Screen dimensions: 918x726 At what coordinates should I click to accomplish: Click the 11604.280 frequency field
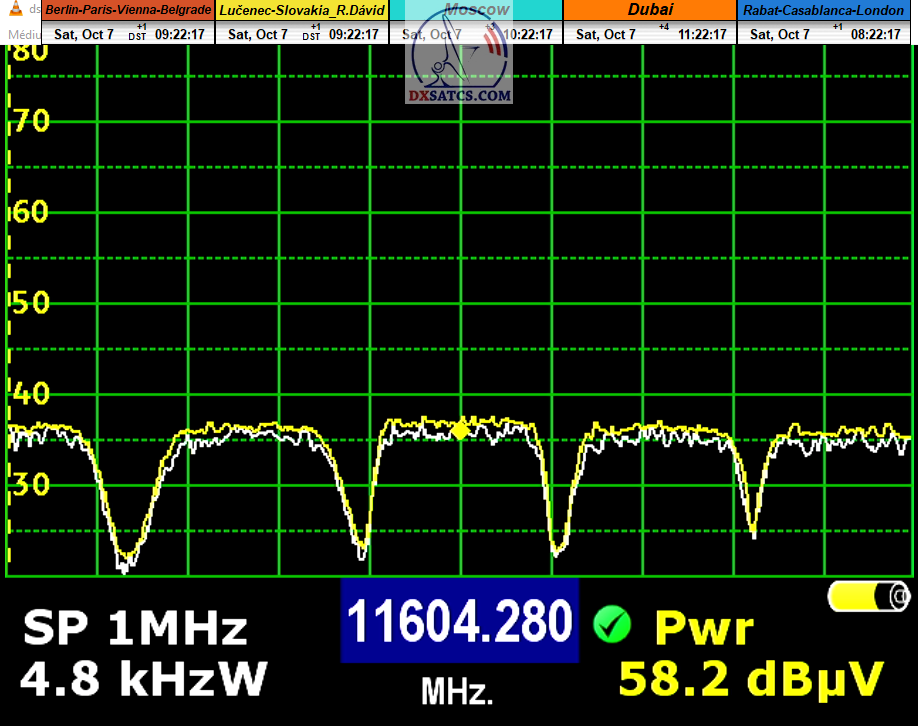click(460, 621)
